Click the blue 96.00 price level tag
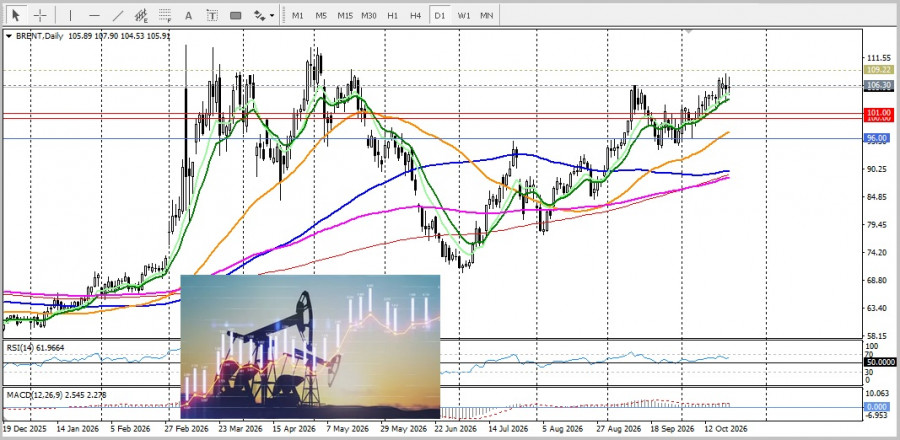900x440 pixels. pos(878,138)
